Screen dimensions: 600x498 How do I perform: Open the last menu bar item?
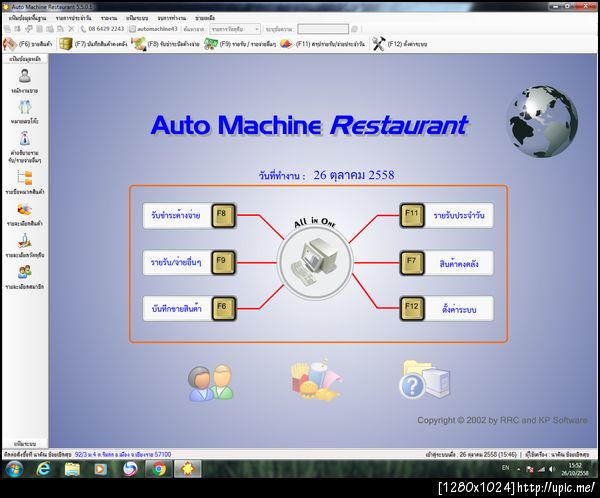[x=205, y=18]
